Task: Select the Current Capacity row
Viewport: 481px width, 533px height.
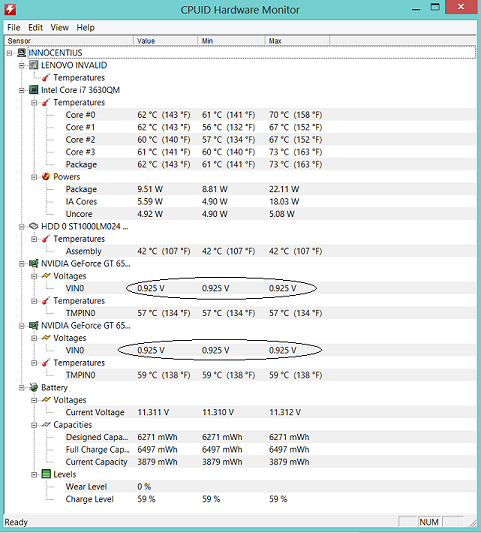Action: [270, 462]
